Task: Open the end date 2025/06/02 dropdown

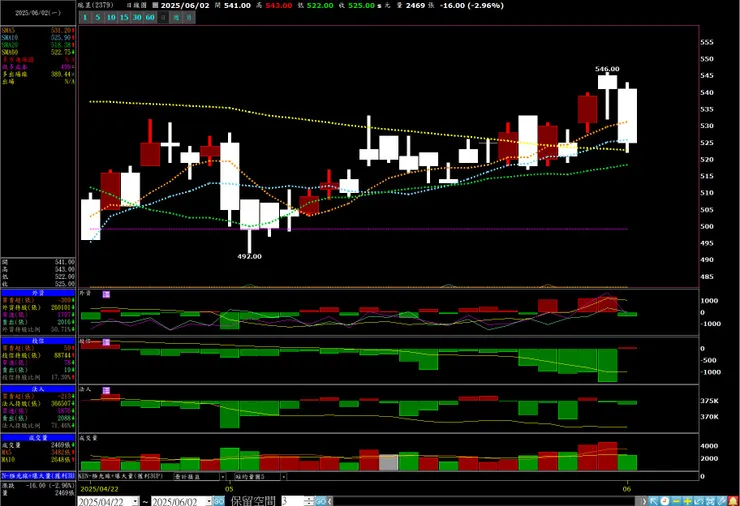Action: click(208, 501)
